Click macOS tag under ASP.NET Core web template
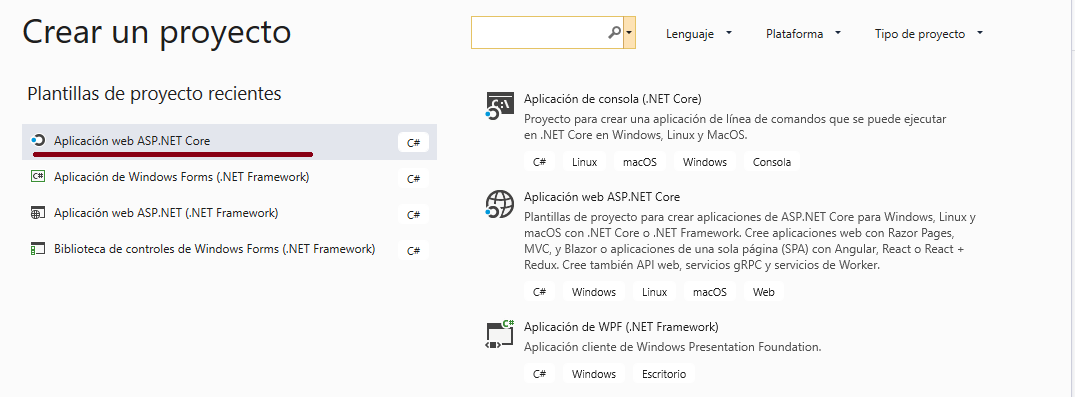The image size is (1078, 398). [710, 292]
